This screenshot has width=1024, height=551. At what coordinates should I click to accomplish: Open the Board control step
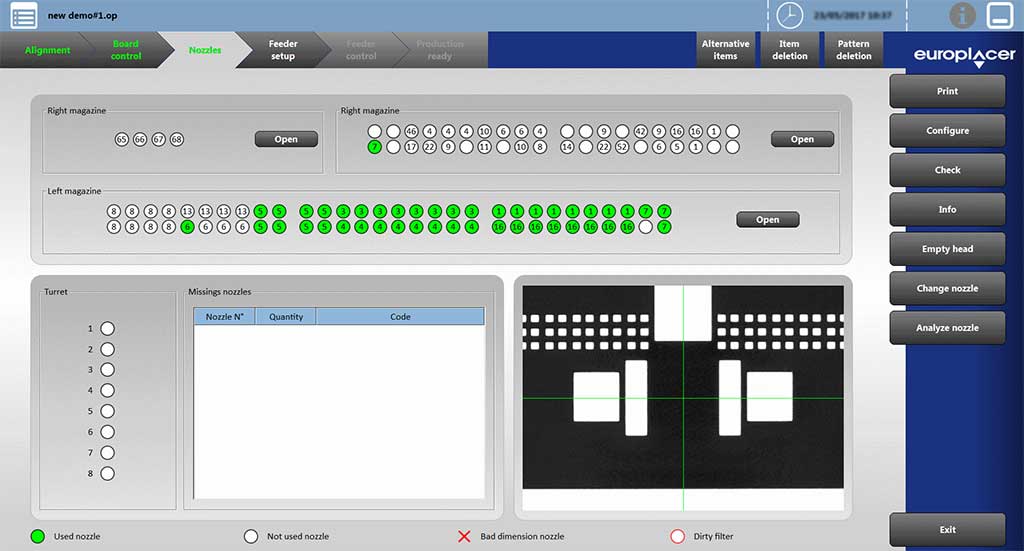126,50
